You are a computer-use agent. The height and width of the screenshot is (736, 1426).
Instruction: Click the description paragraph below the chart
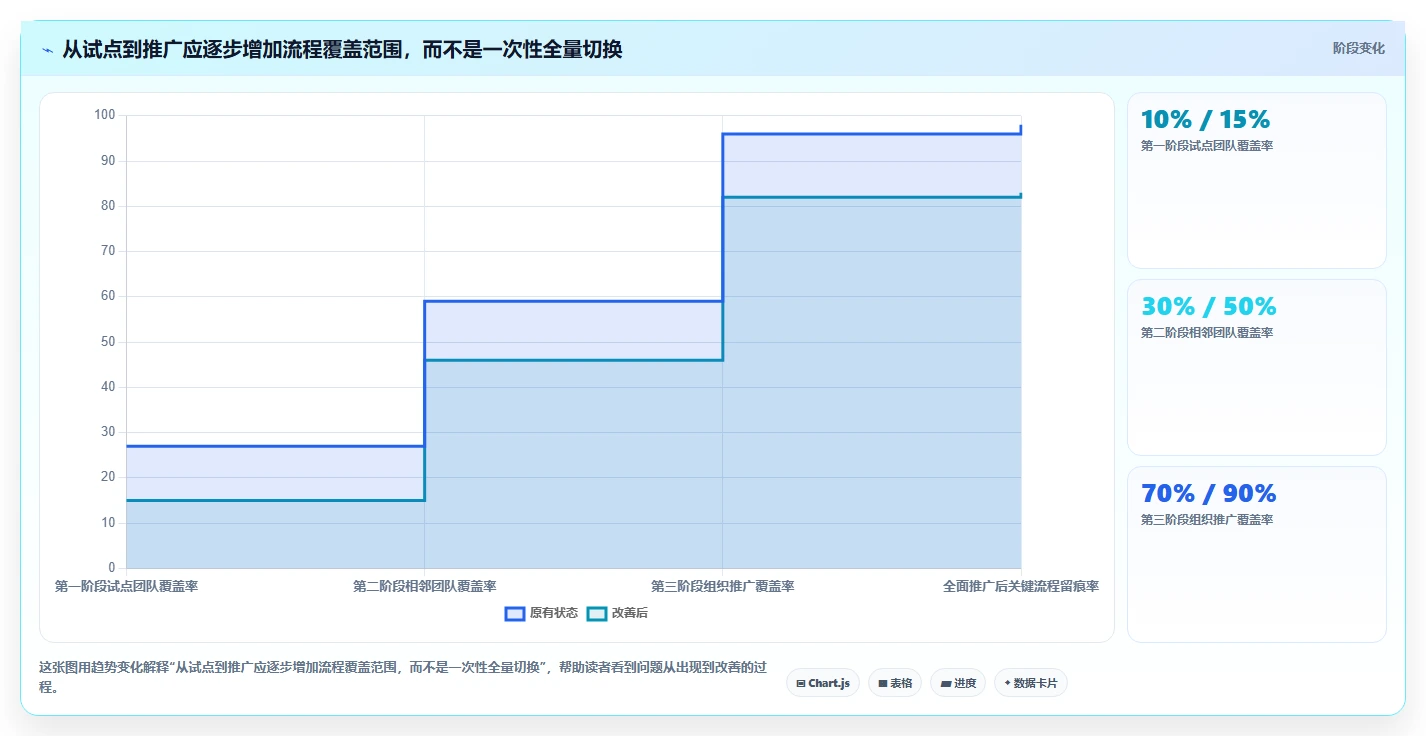(x=403, y=677)
